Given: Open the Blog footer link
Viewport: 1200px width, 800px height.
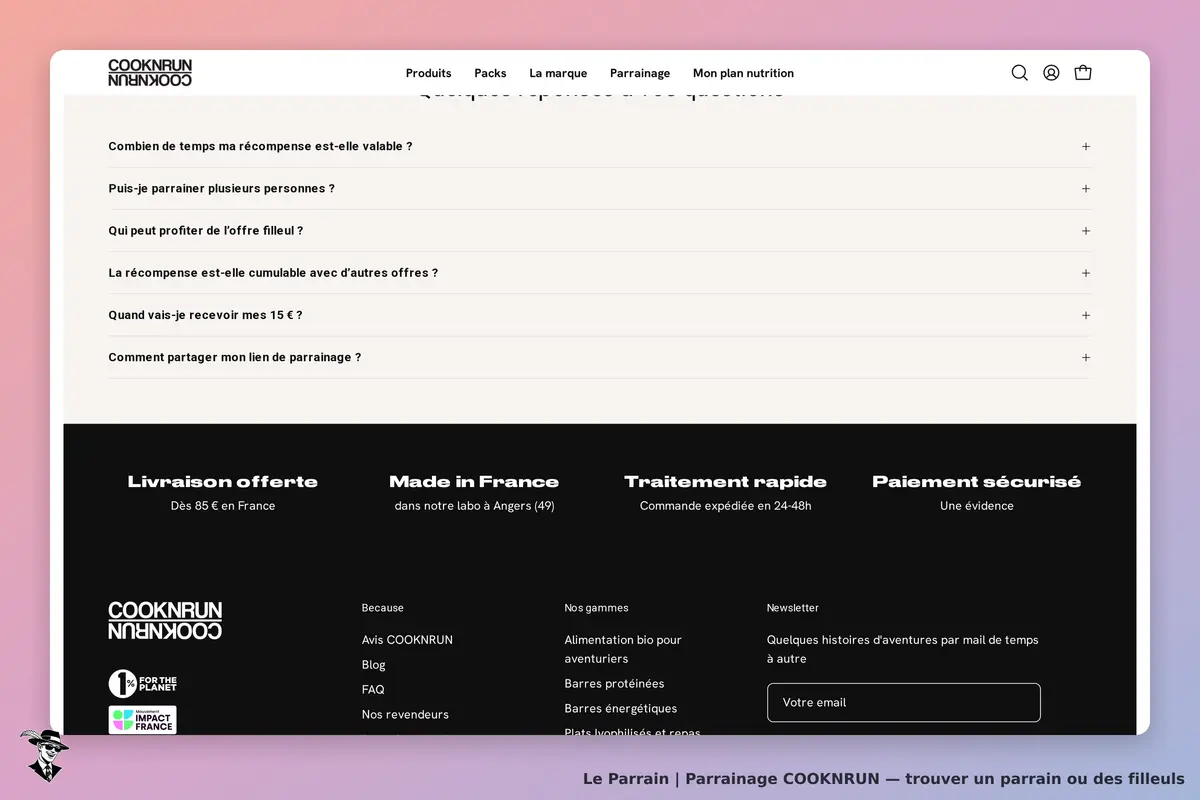Looking at the screenshot, I should pos(373,665).
